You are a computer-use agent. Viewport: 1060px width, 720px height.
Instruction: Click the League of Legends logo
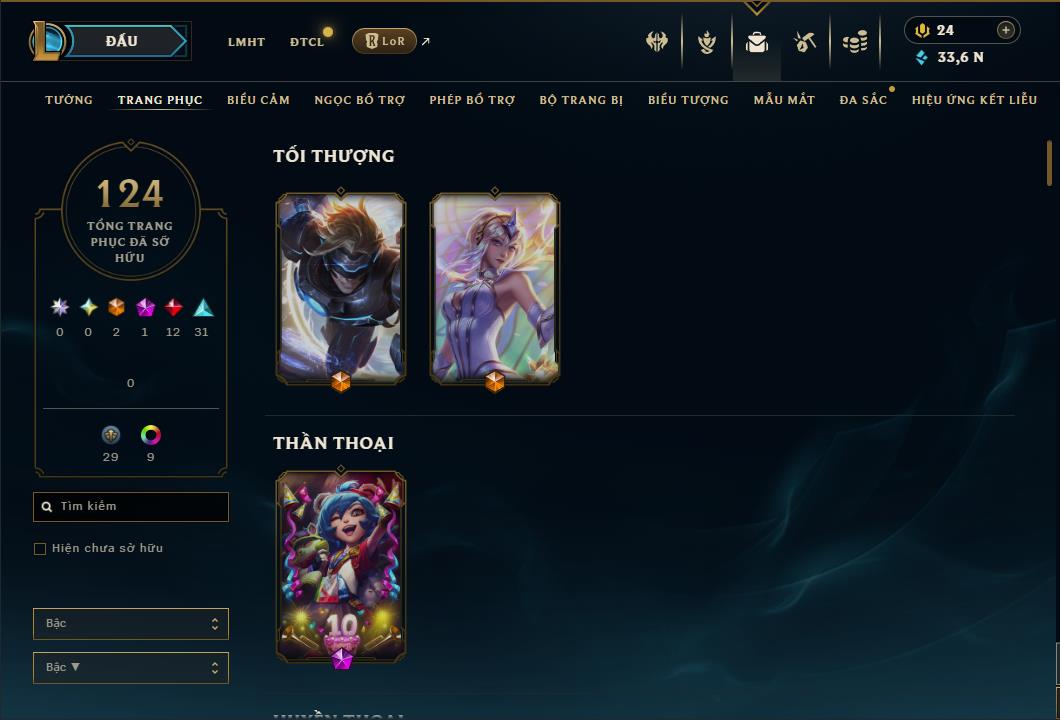(x=46, y=41)
